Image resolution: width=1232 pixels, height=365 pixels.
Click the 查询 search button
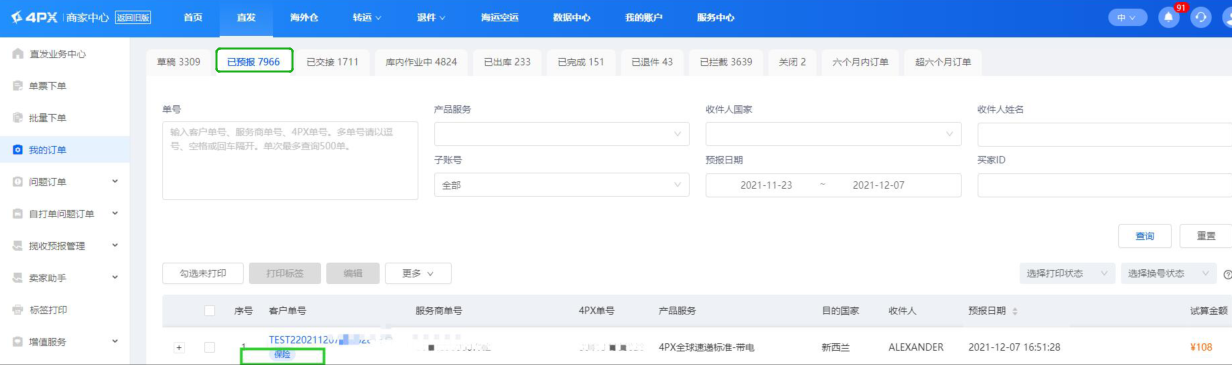1145,236
